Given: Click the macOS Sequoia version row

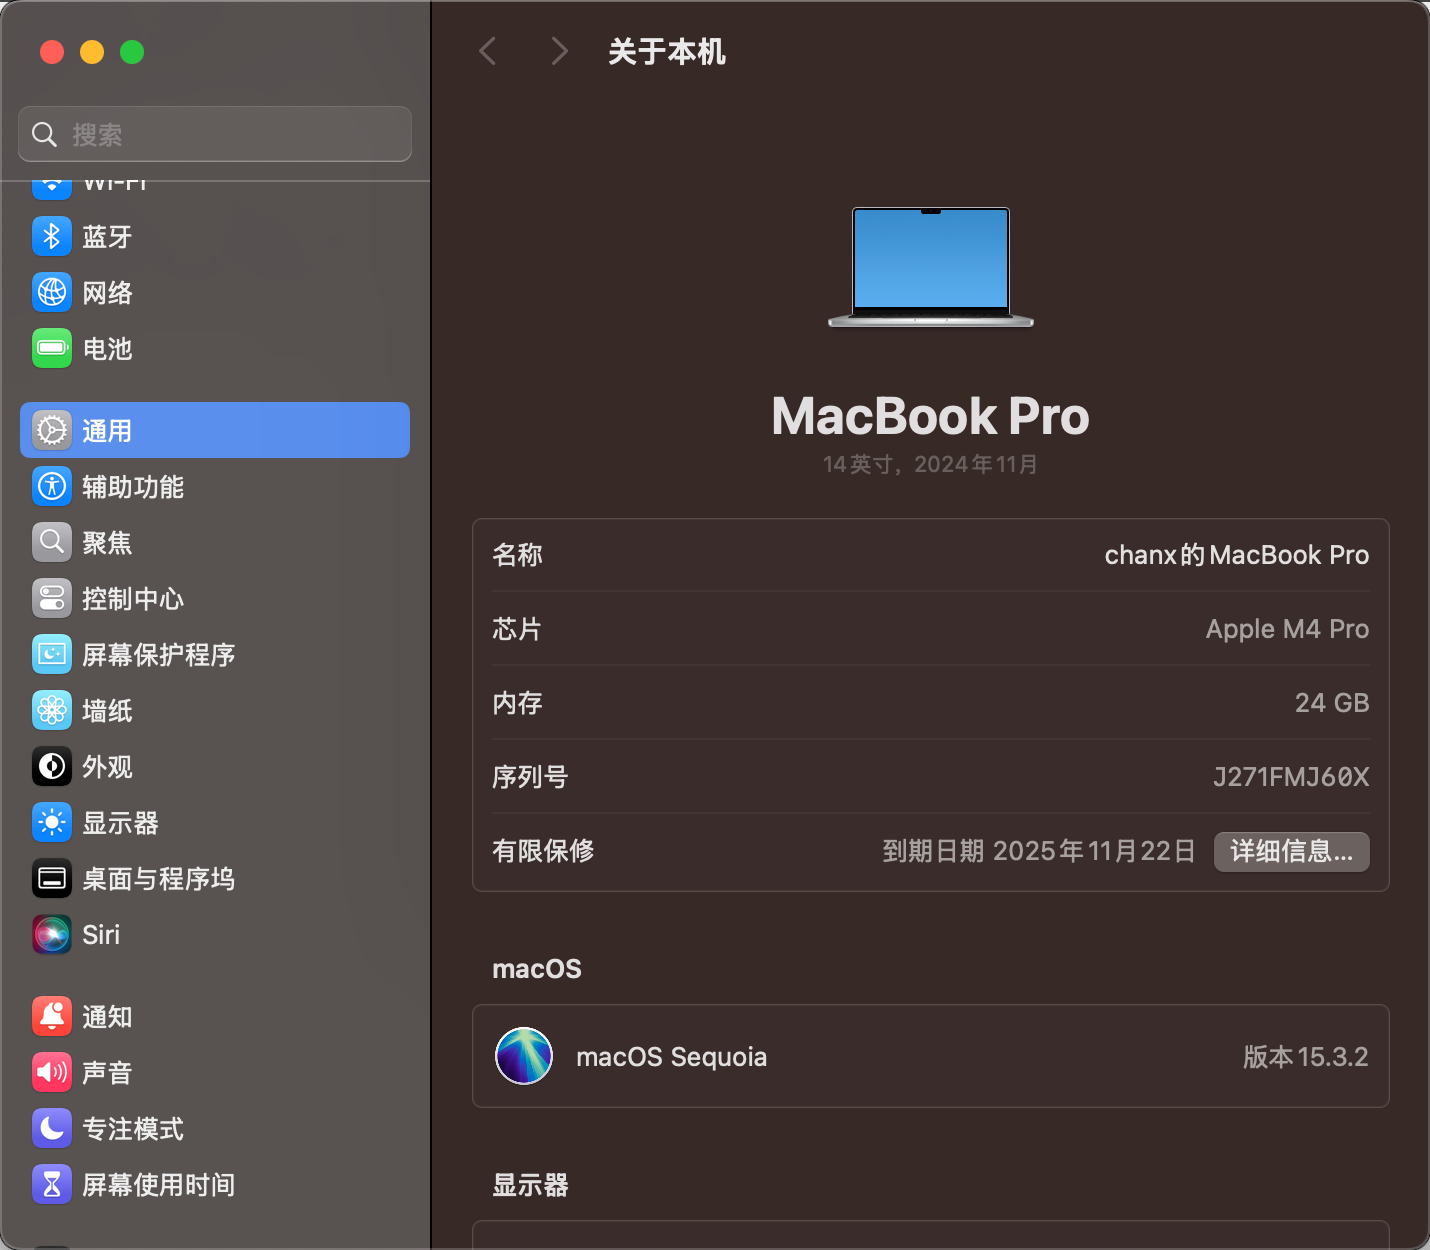Looking at the screenshot, I should (930, 1057).
